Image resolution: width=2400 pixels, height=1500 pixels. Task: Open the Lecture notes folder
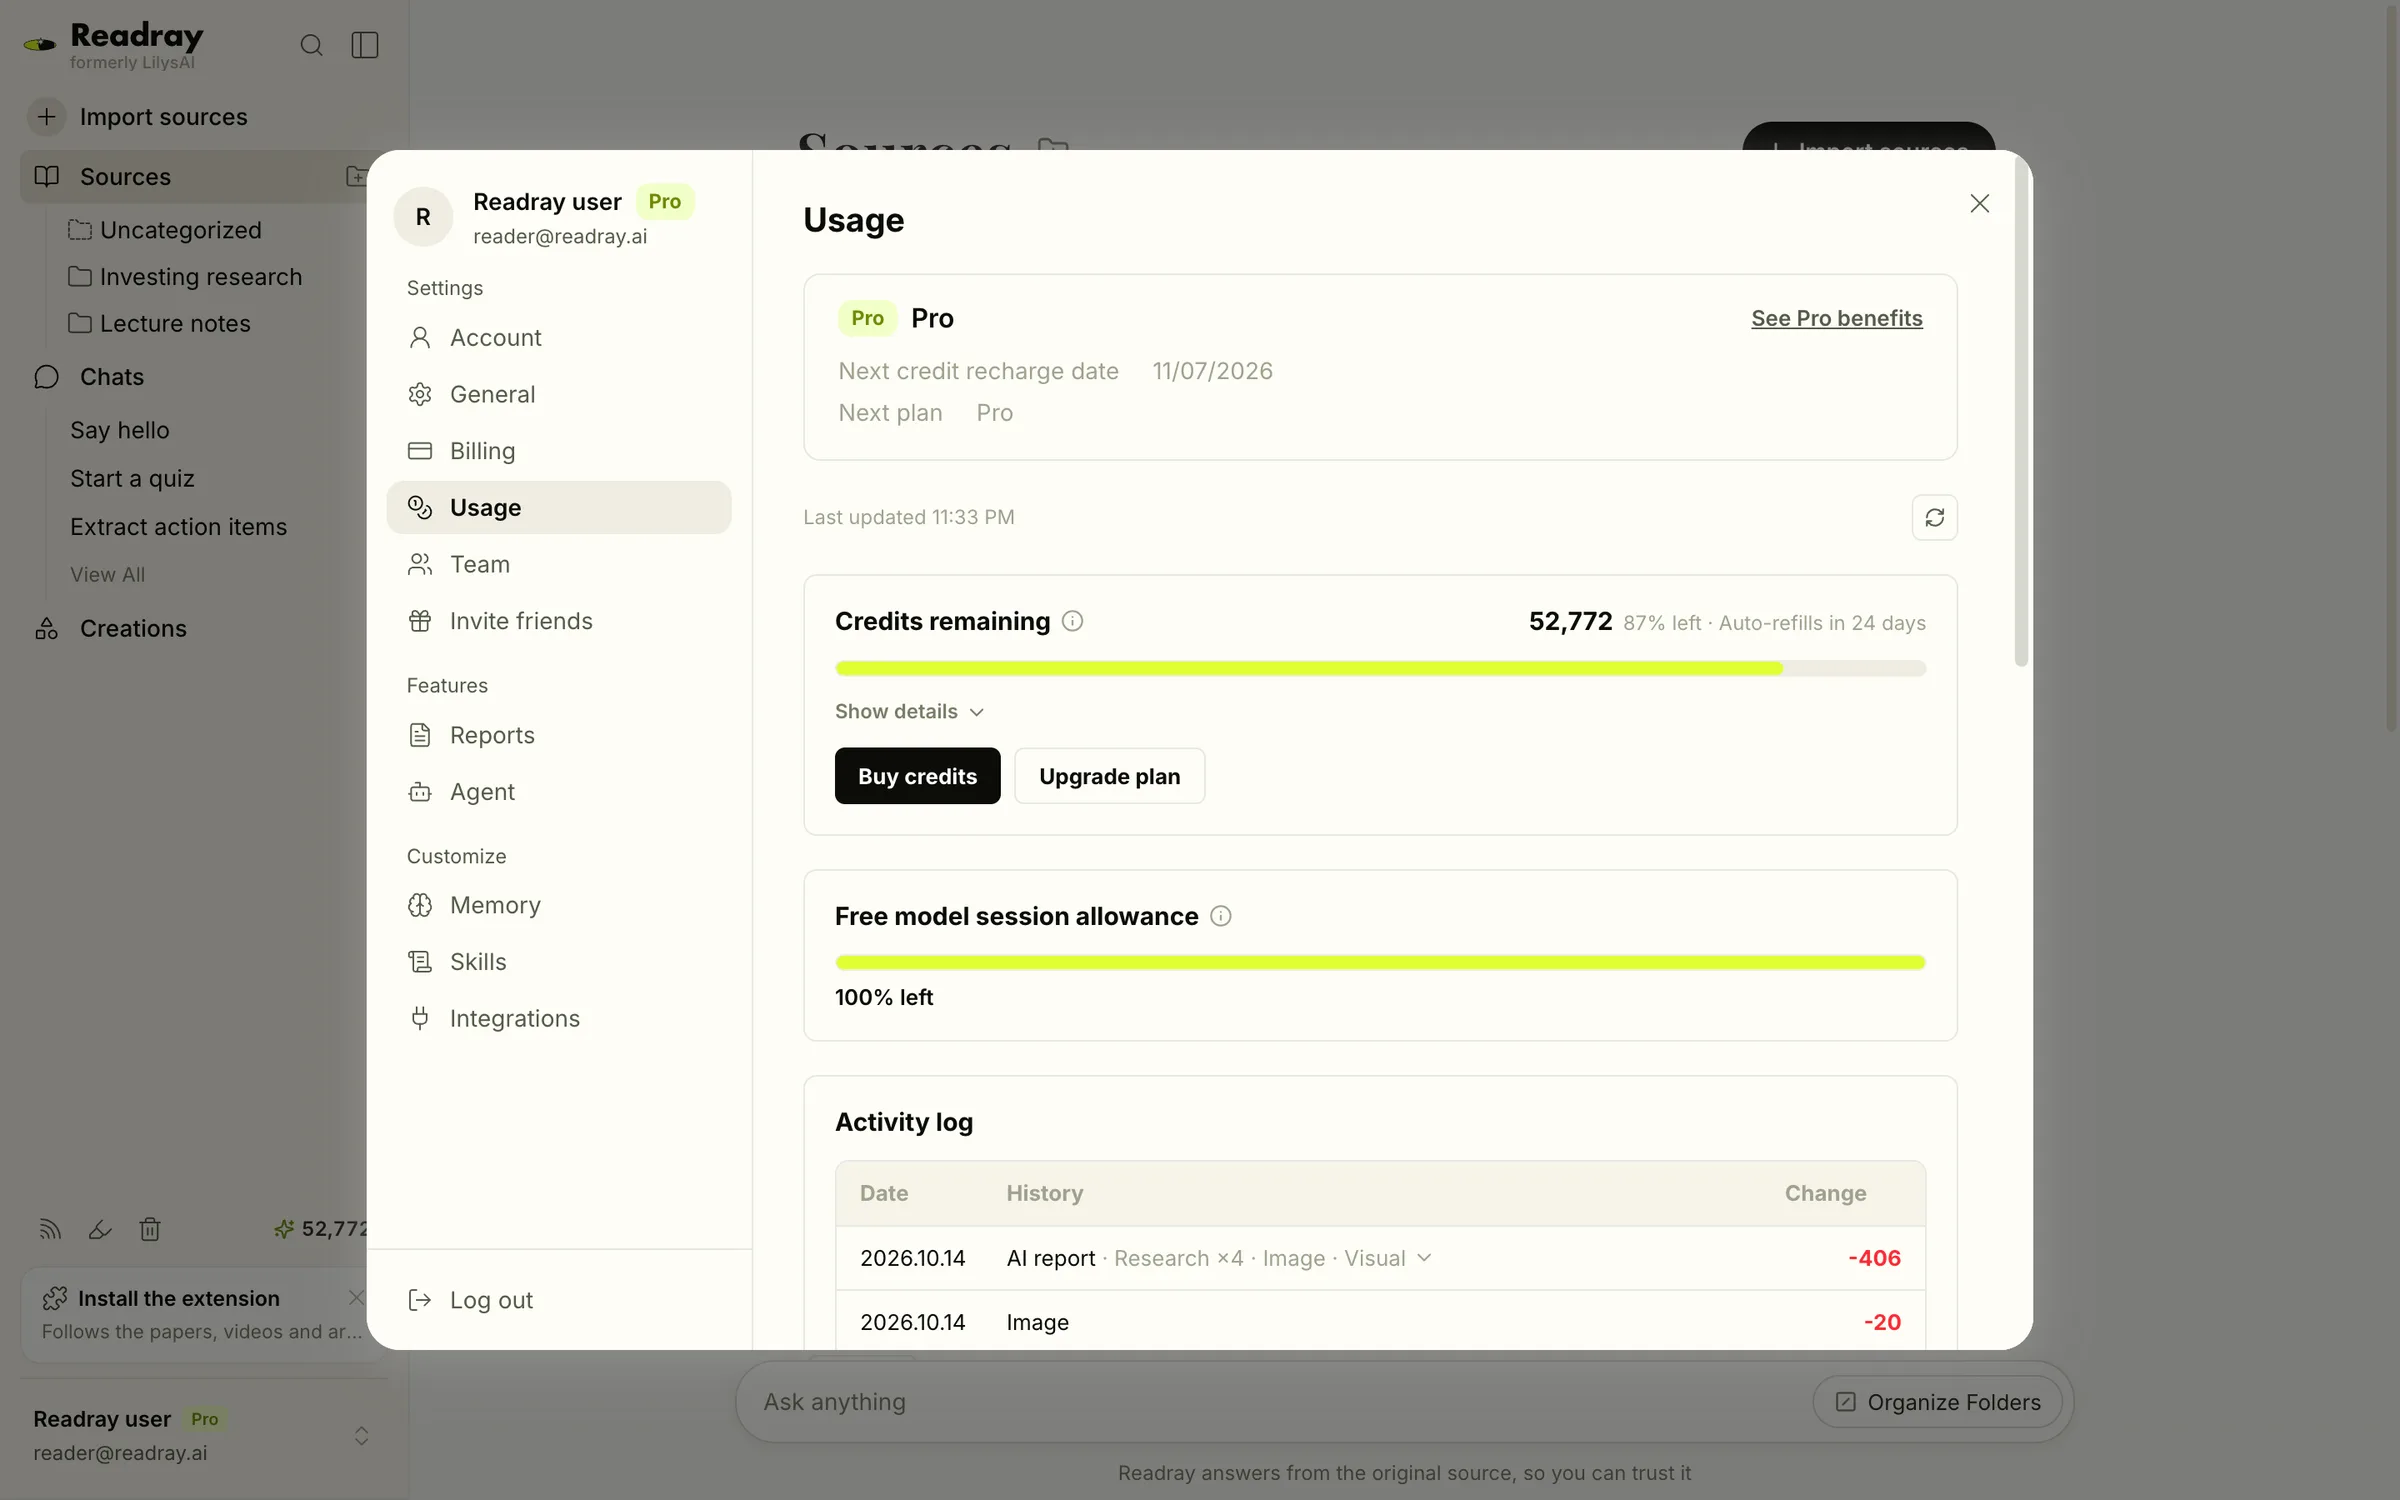160,324
